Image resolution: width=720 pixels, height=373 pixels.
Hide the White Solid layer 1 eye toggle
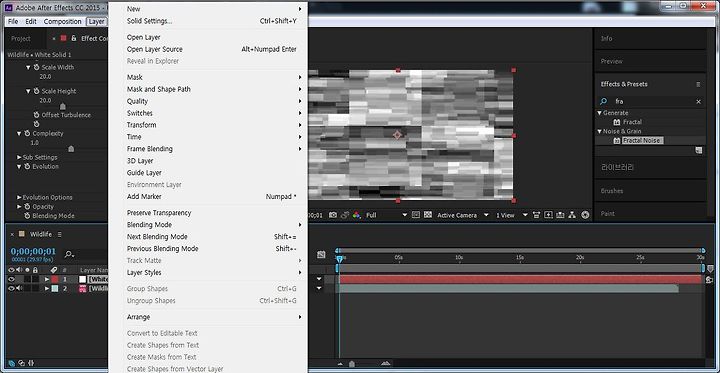pos(11,279)
